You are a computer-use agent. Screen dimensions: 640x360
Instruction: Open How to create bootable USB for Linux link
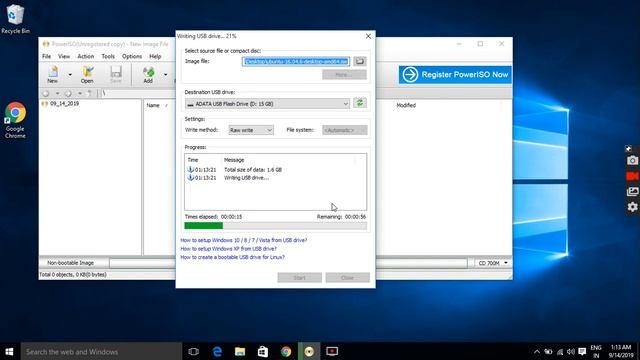232,257
